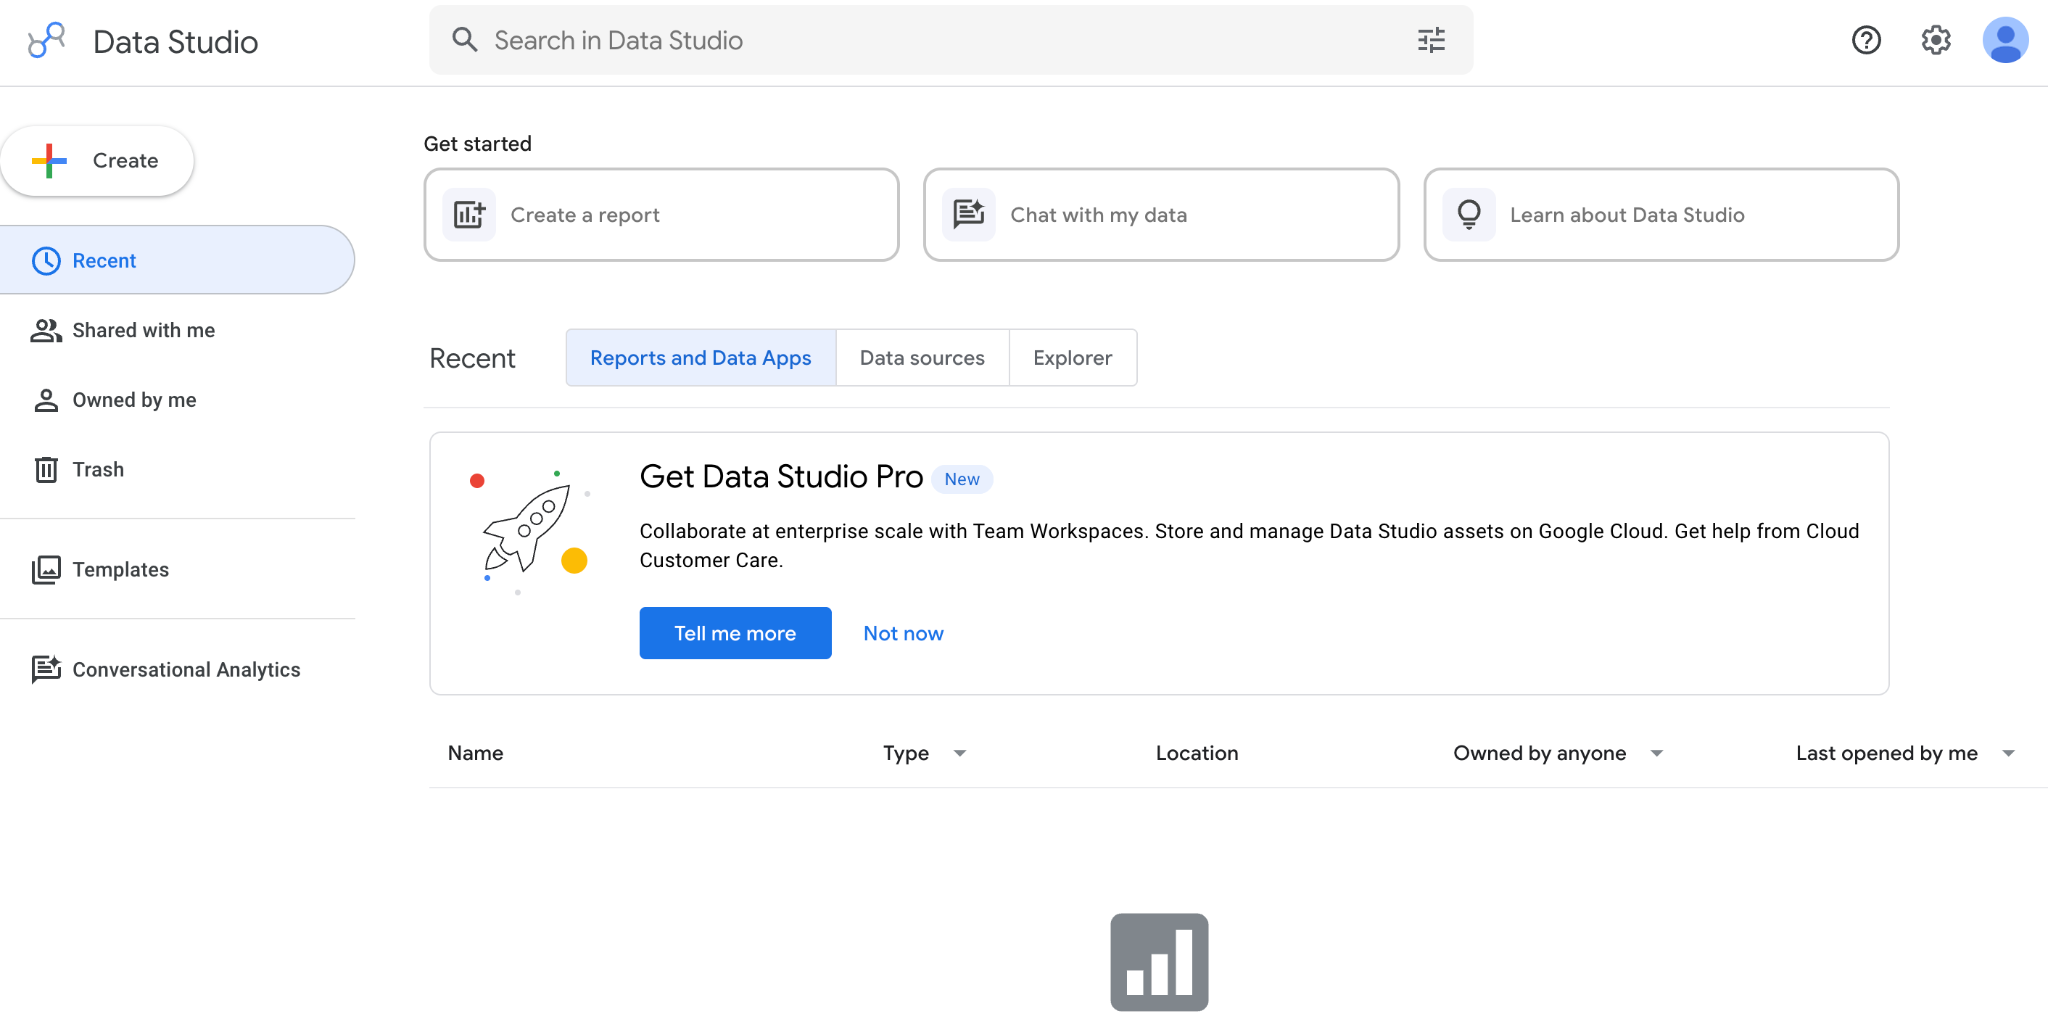Open Conversational Analytics label in sidebar

point(186,670)
